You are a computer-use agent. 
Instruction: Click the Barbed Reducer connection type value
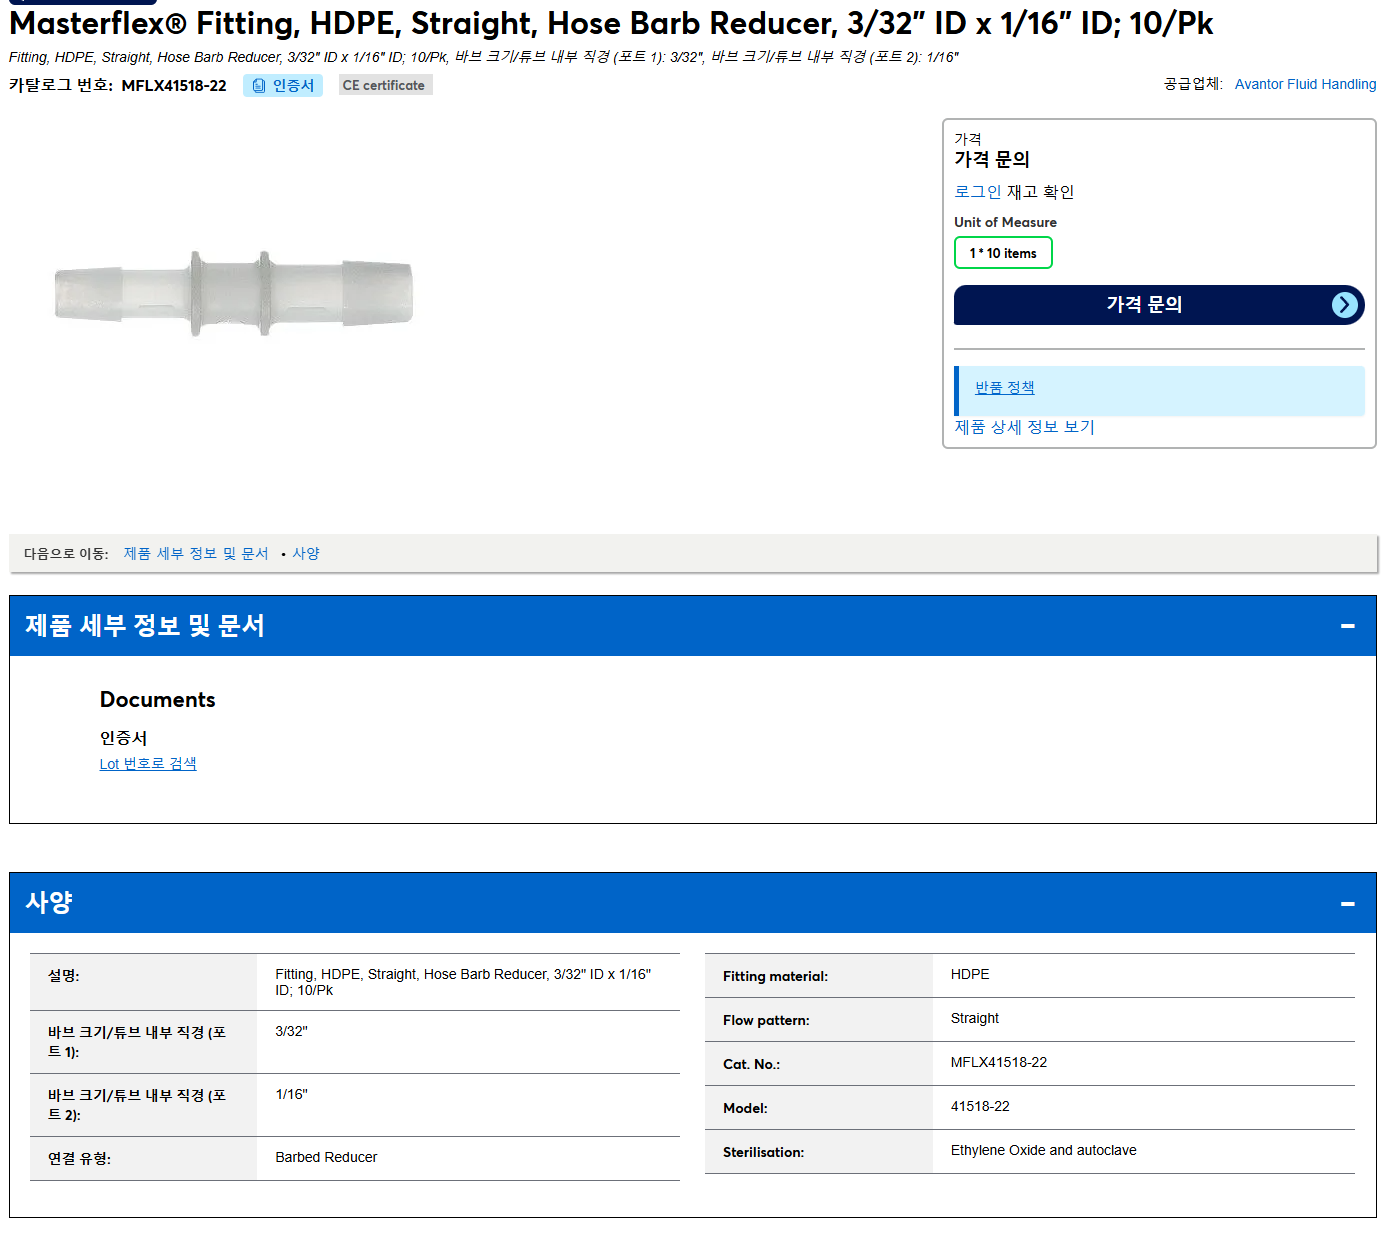click(x=326, y=1157)
